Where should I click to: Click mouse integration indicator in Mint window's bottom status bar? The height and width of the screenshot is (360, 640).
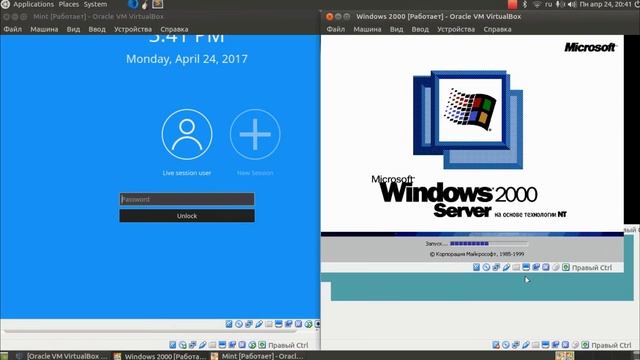pyautogui.click(x=252, y=345)
